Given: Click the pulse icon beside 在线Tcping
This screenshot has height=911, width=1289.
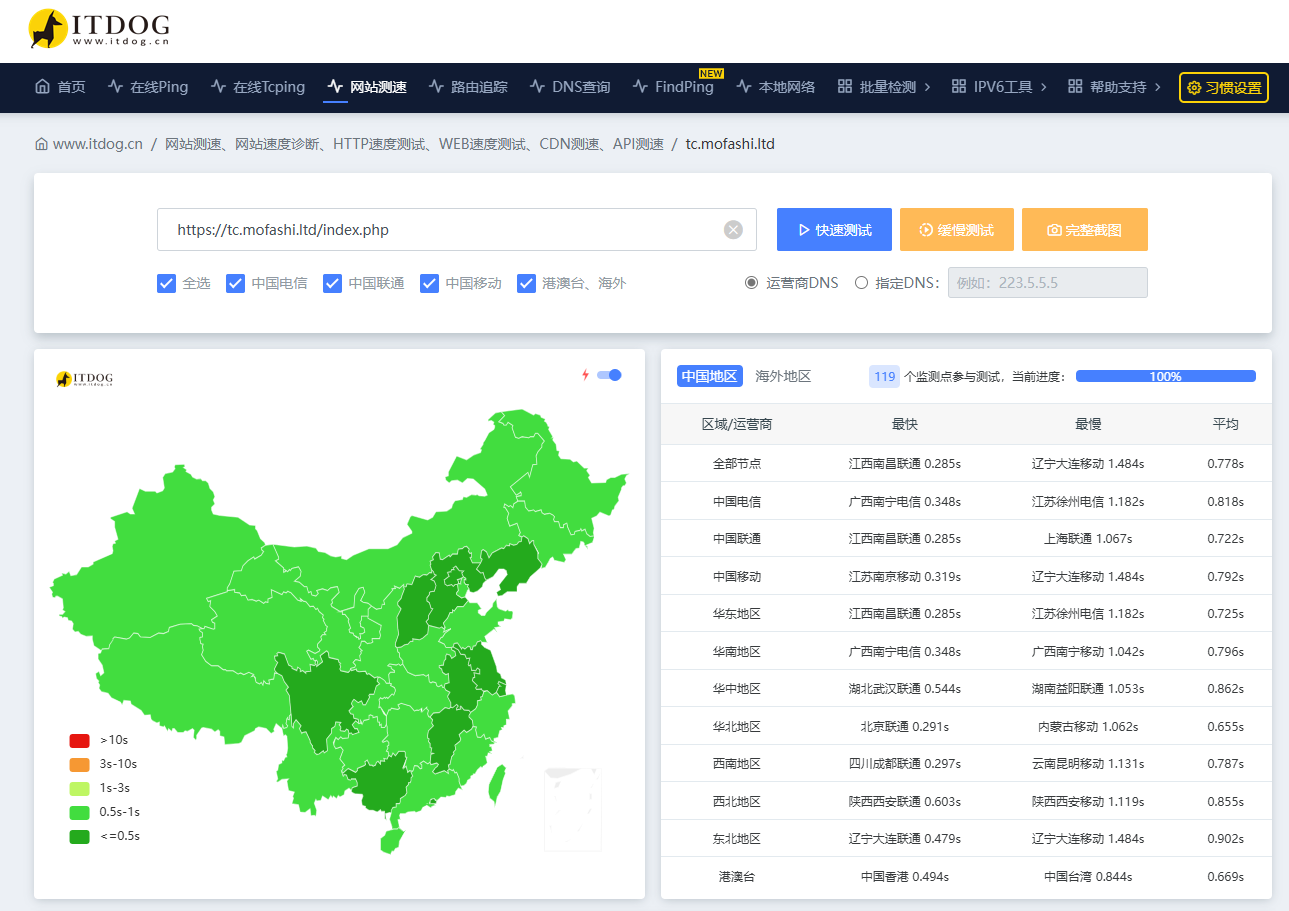Looking at the screenshot, I should (x=219, y=87).
